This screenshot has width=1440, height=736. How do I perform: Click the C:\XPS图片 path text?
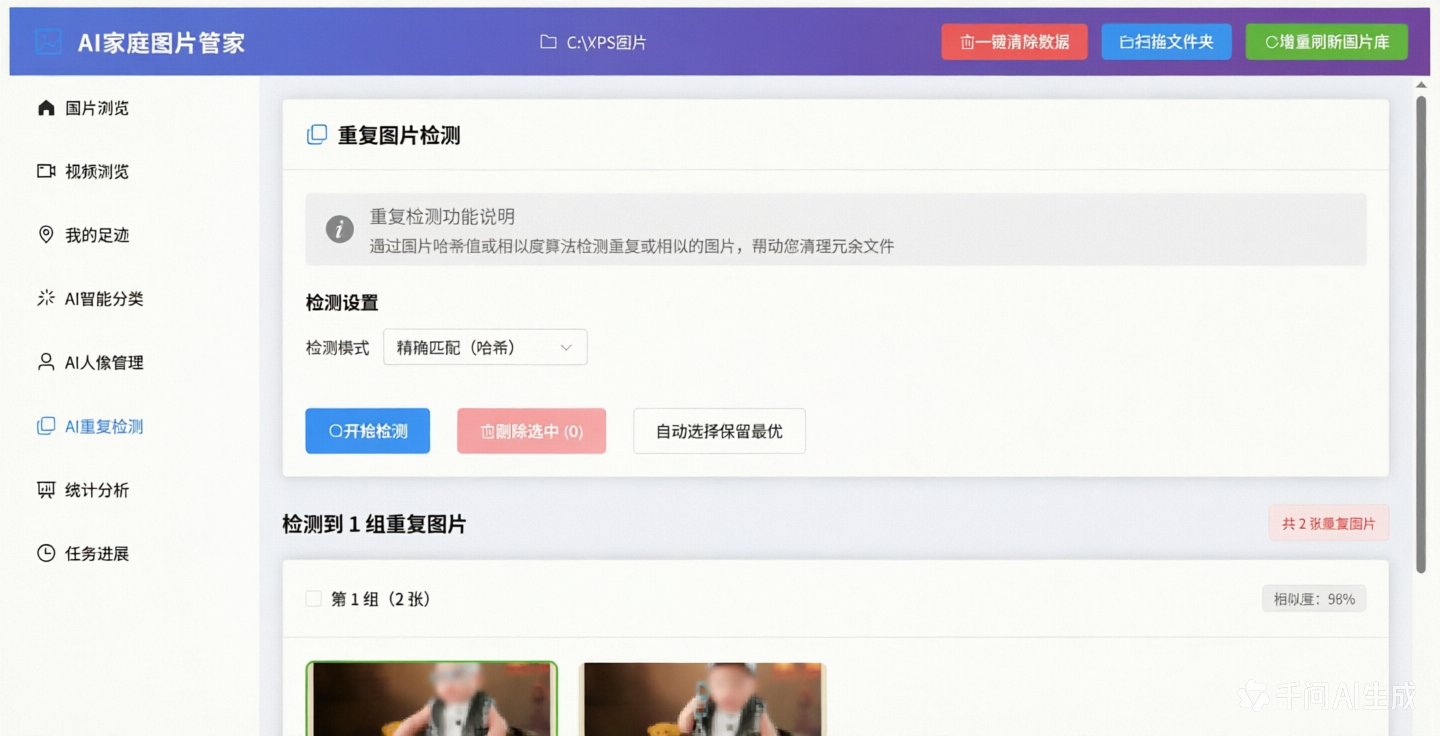(607, 42)
